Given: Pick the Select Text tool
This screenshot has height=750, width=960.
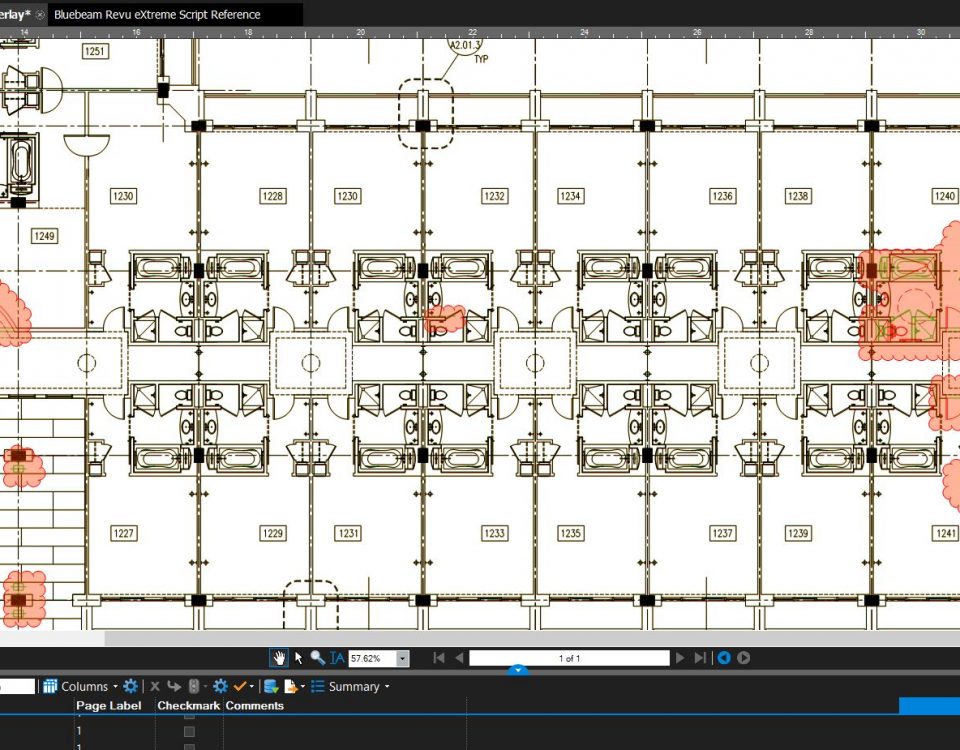Looking at the screenshot, I should point(337,658).
